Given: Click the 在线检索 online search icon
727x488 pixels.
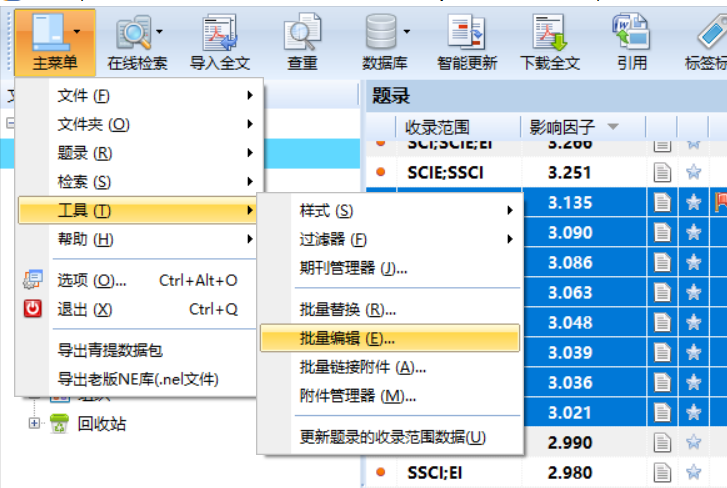Looking at the screenshot, I should coord(134,32).
